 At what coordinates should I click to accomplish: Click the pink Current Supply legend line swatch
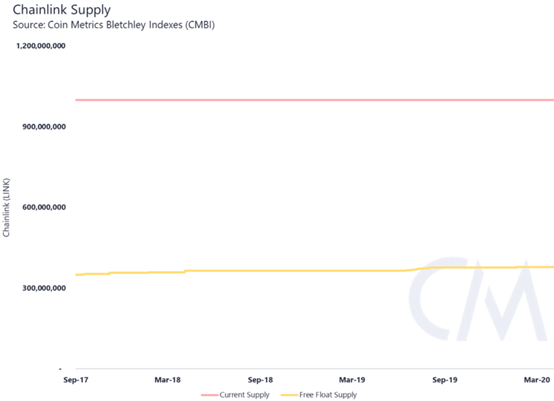pyautogui.click(x=210, y=395)
